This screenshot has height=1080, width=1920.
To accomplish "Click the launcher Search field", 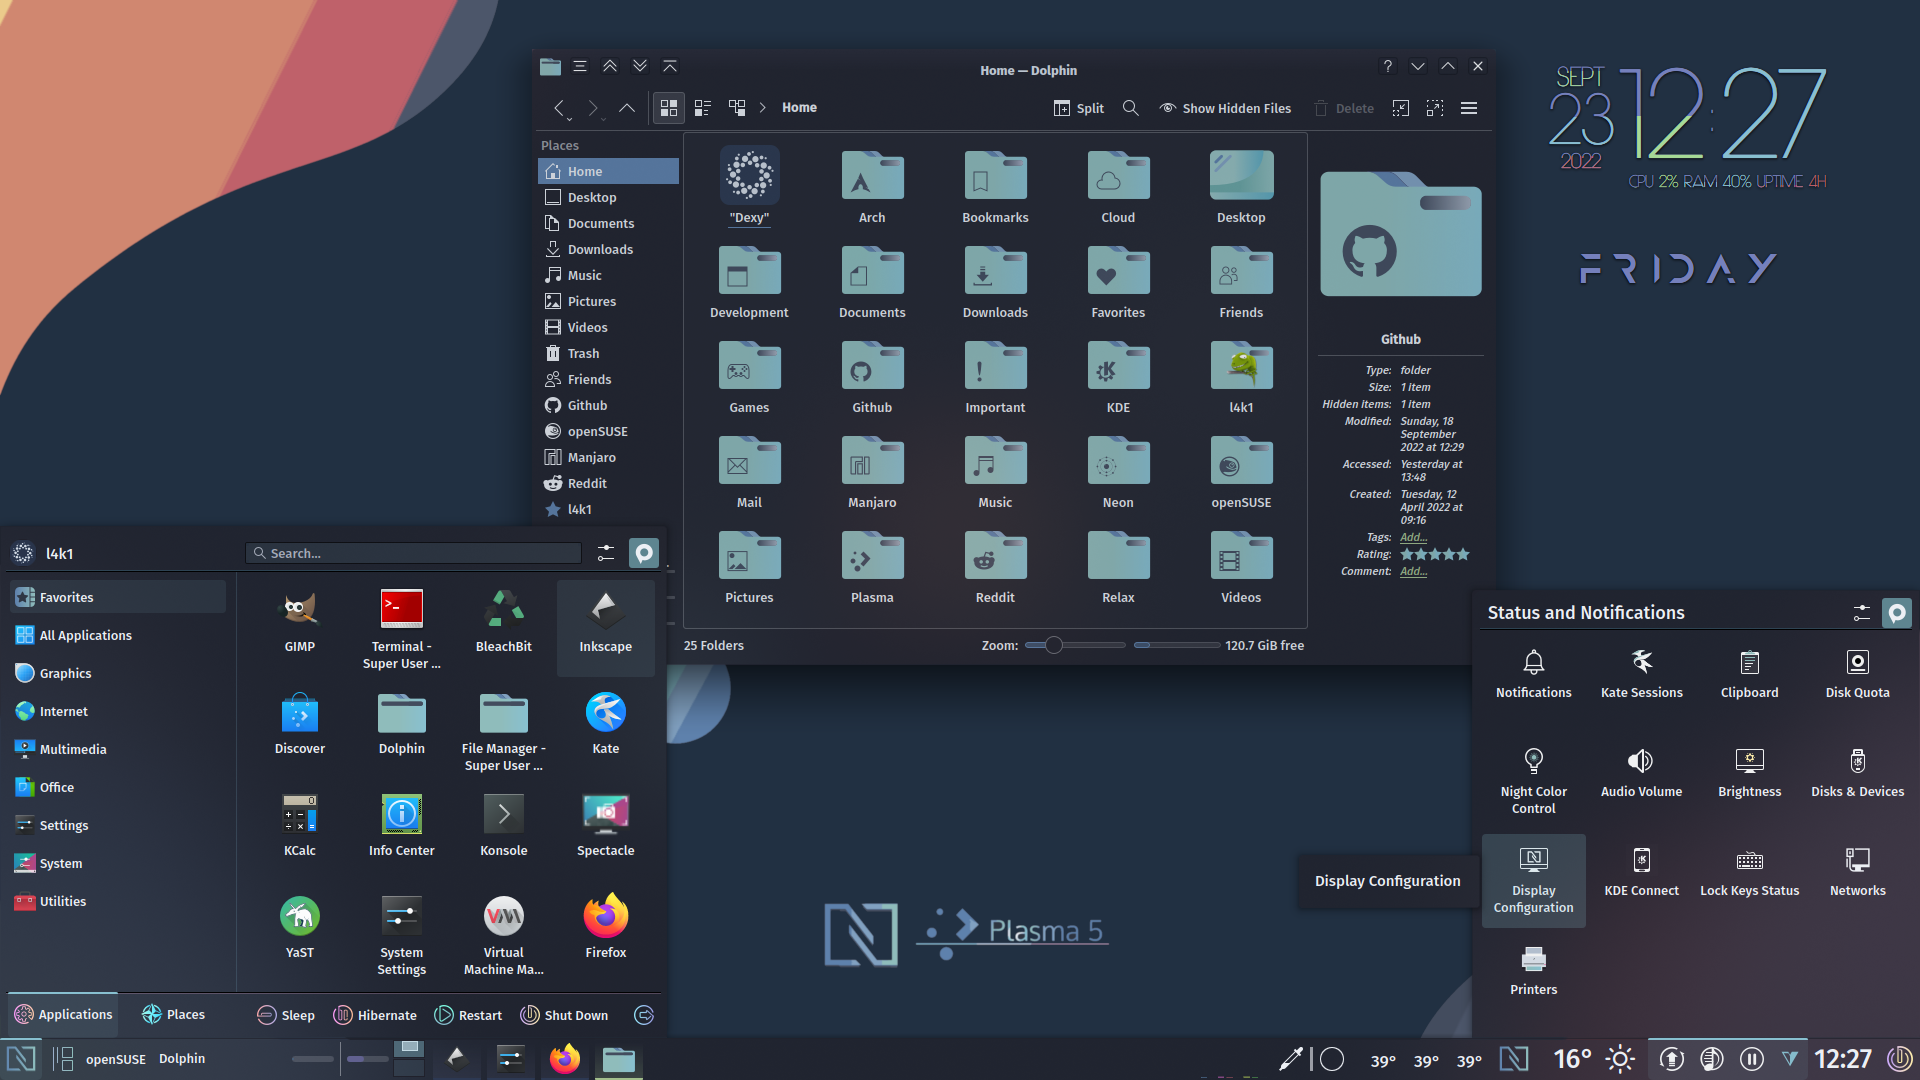I will point(413,553).
